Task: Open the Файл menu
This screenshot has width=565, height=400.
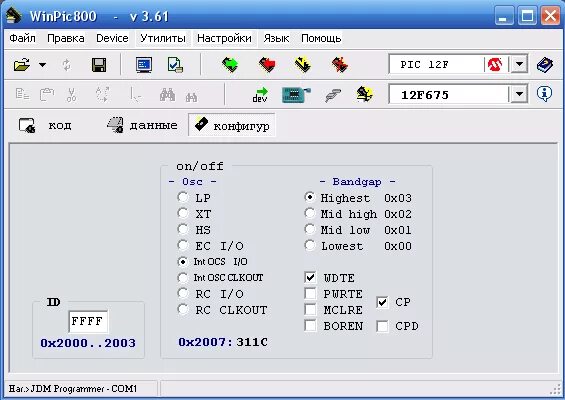Action: [x=22, y=38]
